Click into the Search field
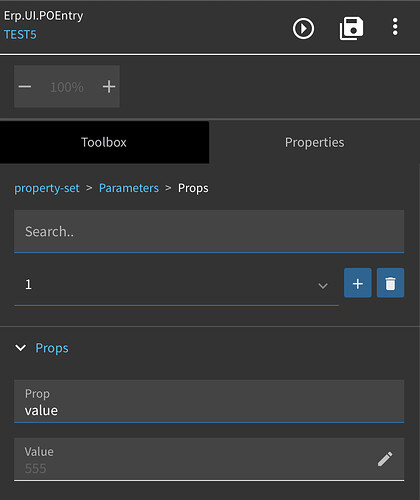 tap(209, 231)
